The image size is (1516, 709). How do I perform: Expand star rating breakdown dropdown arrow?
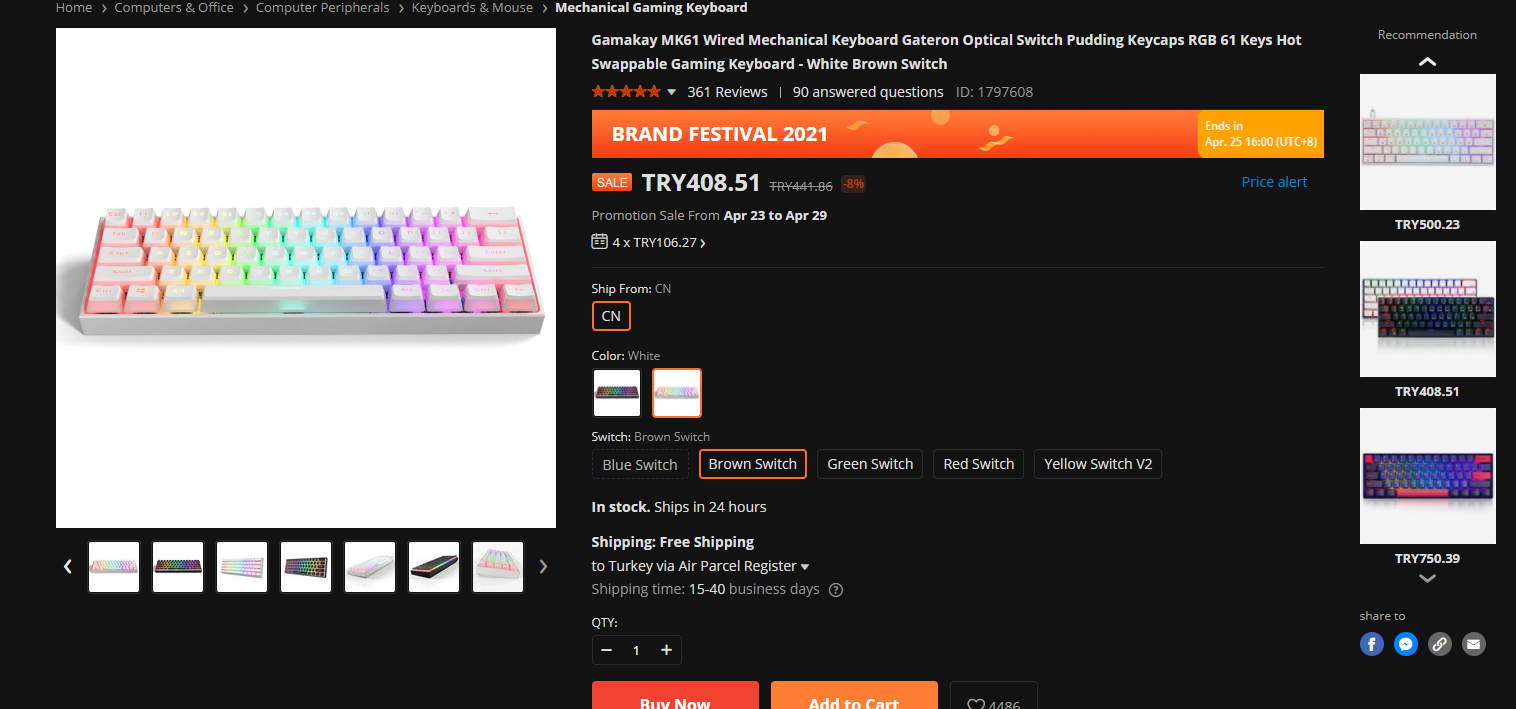[671, 92]
